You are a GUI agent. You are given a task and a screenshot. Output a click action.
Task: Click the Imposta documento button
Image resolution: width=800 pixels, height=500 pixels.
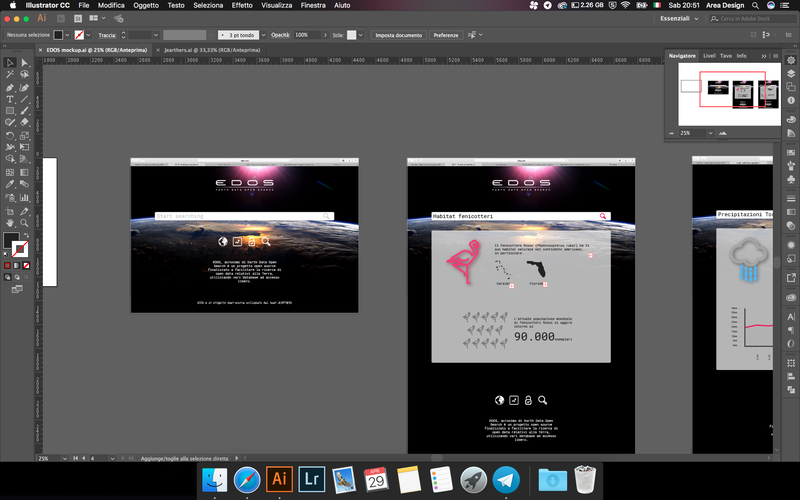click(x=398, y=35)
